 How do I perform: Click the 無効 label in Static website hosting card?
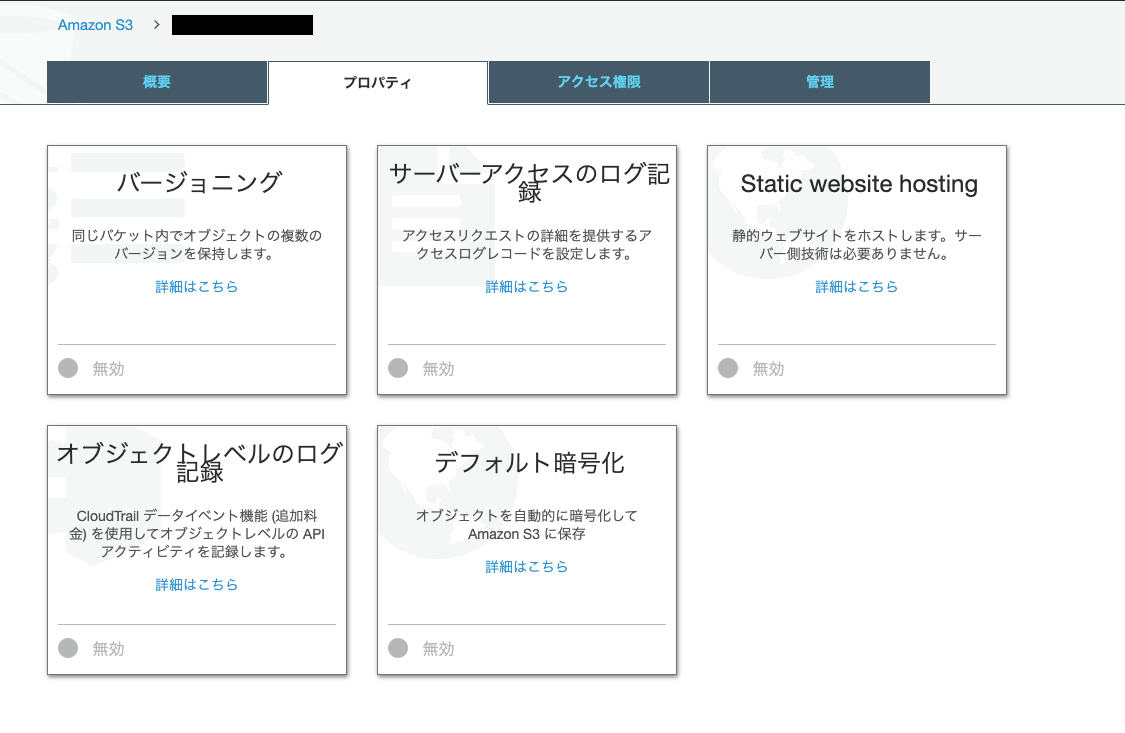click(x=768, y=369)
